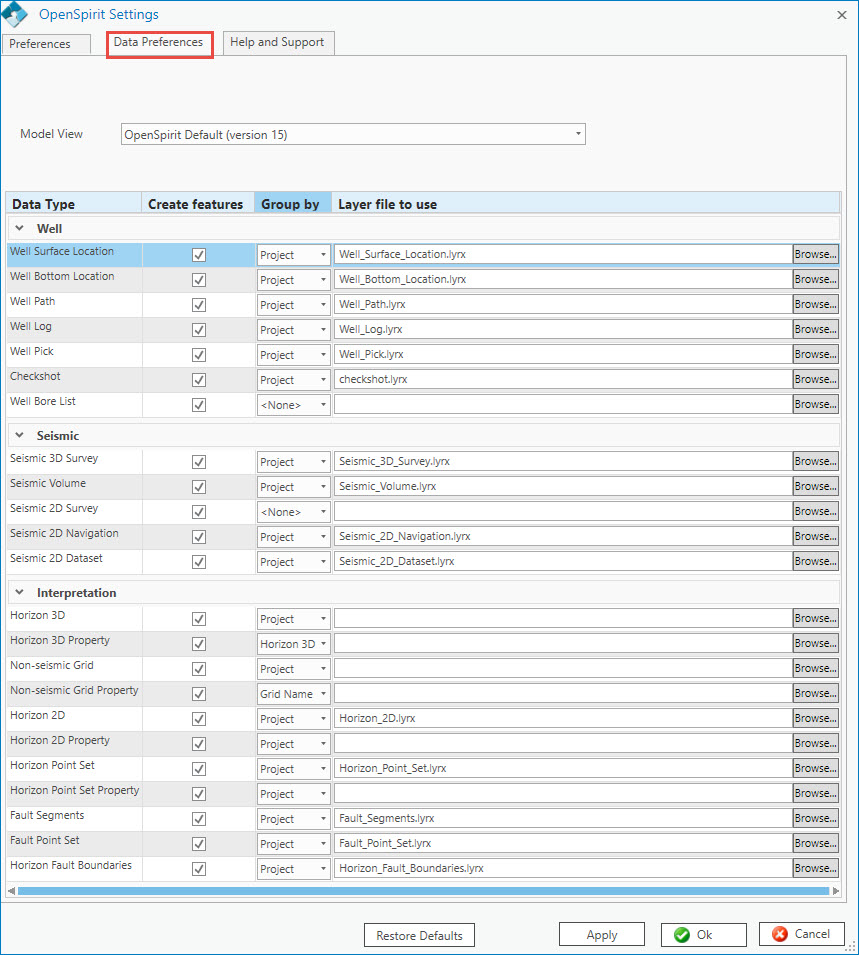Browse layer file for Seismic Volume

(x=816, y=487)
